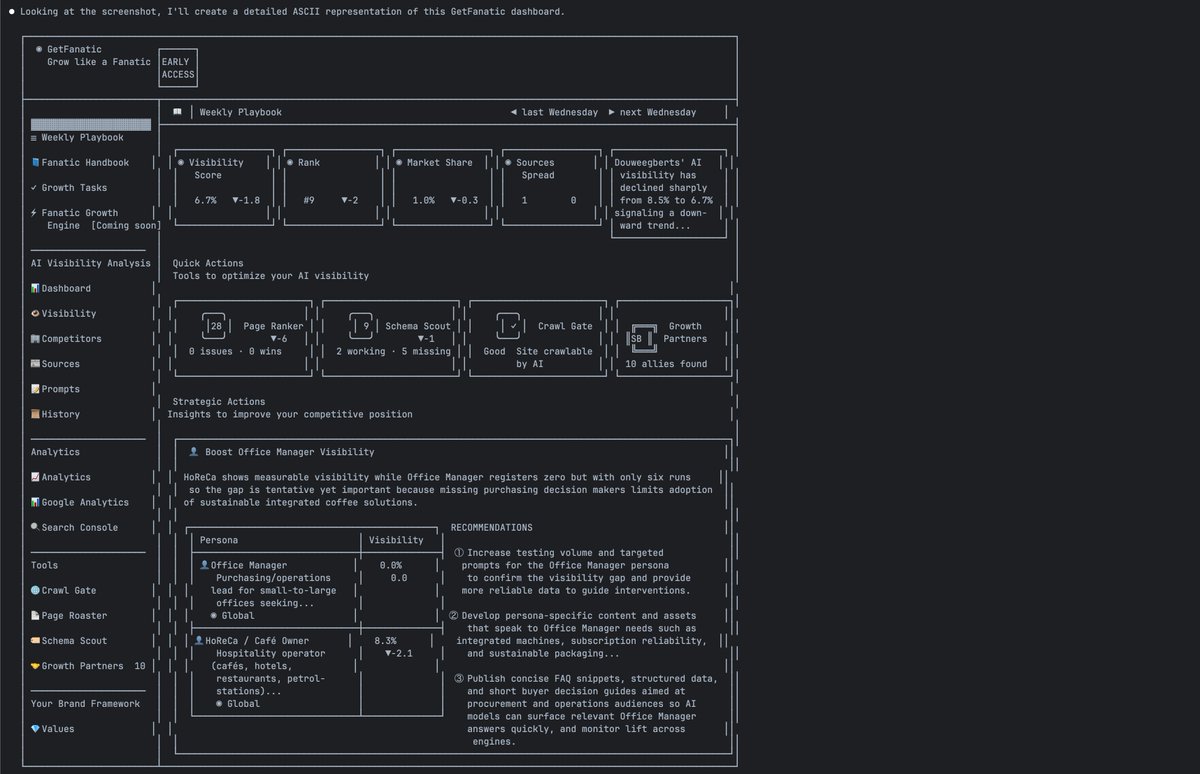Click the bracketed 28 badge for Page Ranker

point(216,326)
